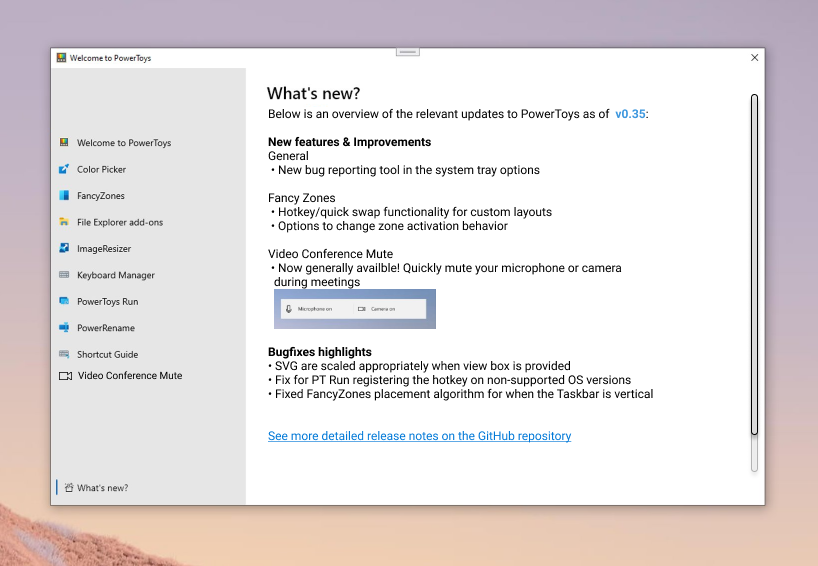Go to the Keyboard Manager section
Viewport: 818px width, 566px height.
coord(116,275)
